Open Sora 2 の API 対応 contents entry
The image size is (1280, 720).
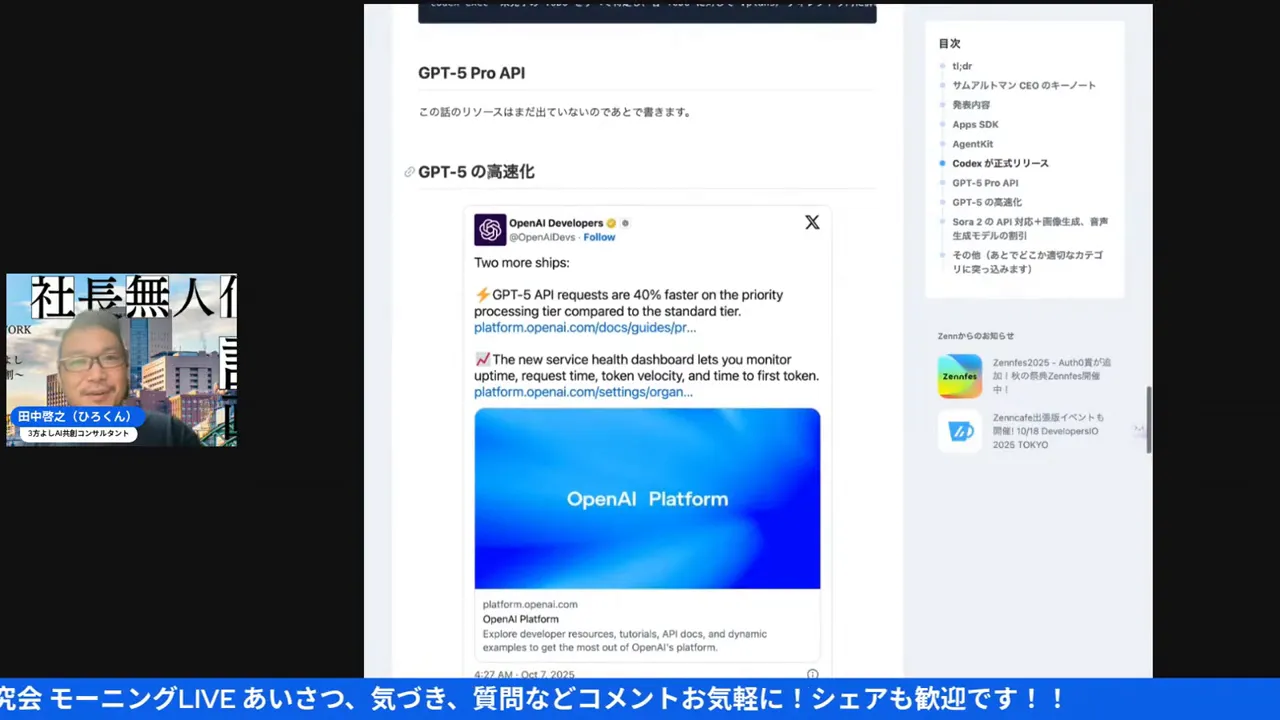(1030, 228)
